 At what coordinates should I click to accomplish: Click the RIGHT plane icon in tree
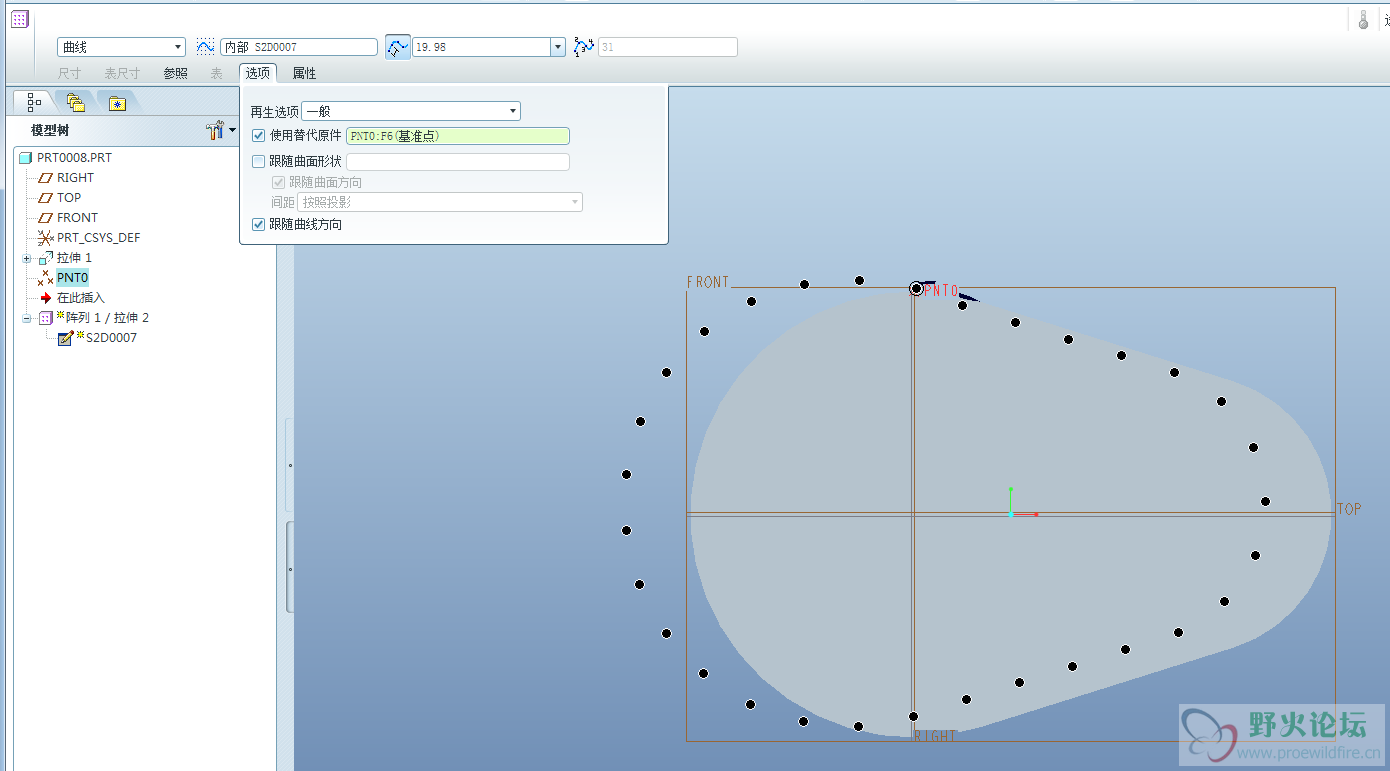pos(45,178)
